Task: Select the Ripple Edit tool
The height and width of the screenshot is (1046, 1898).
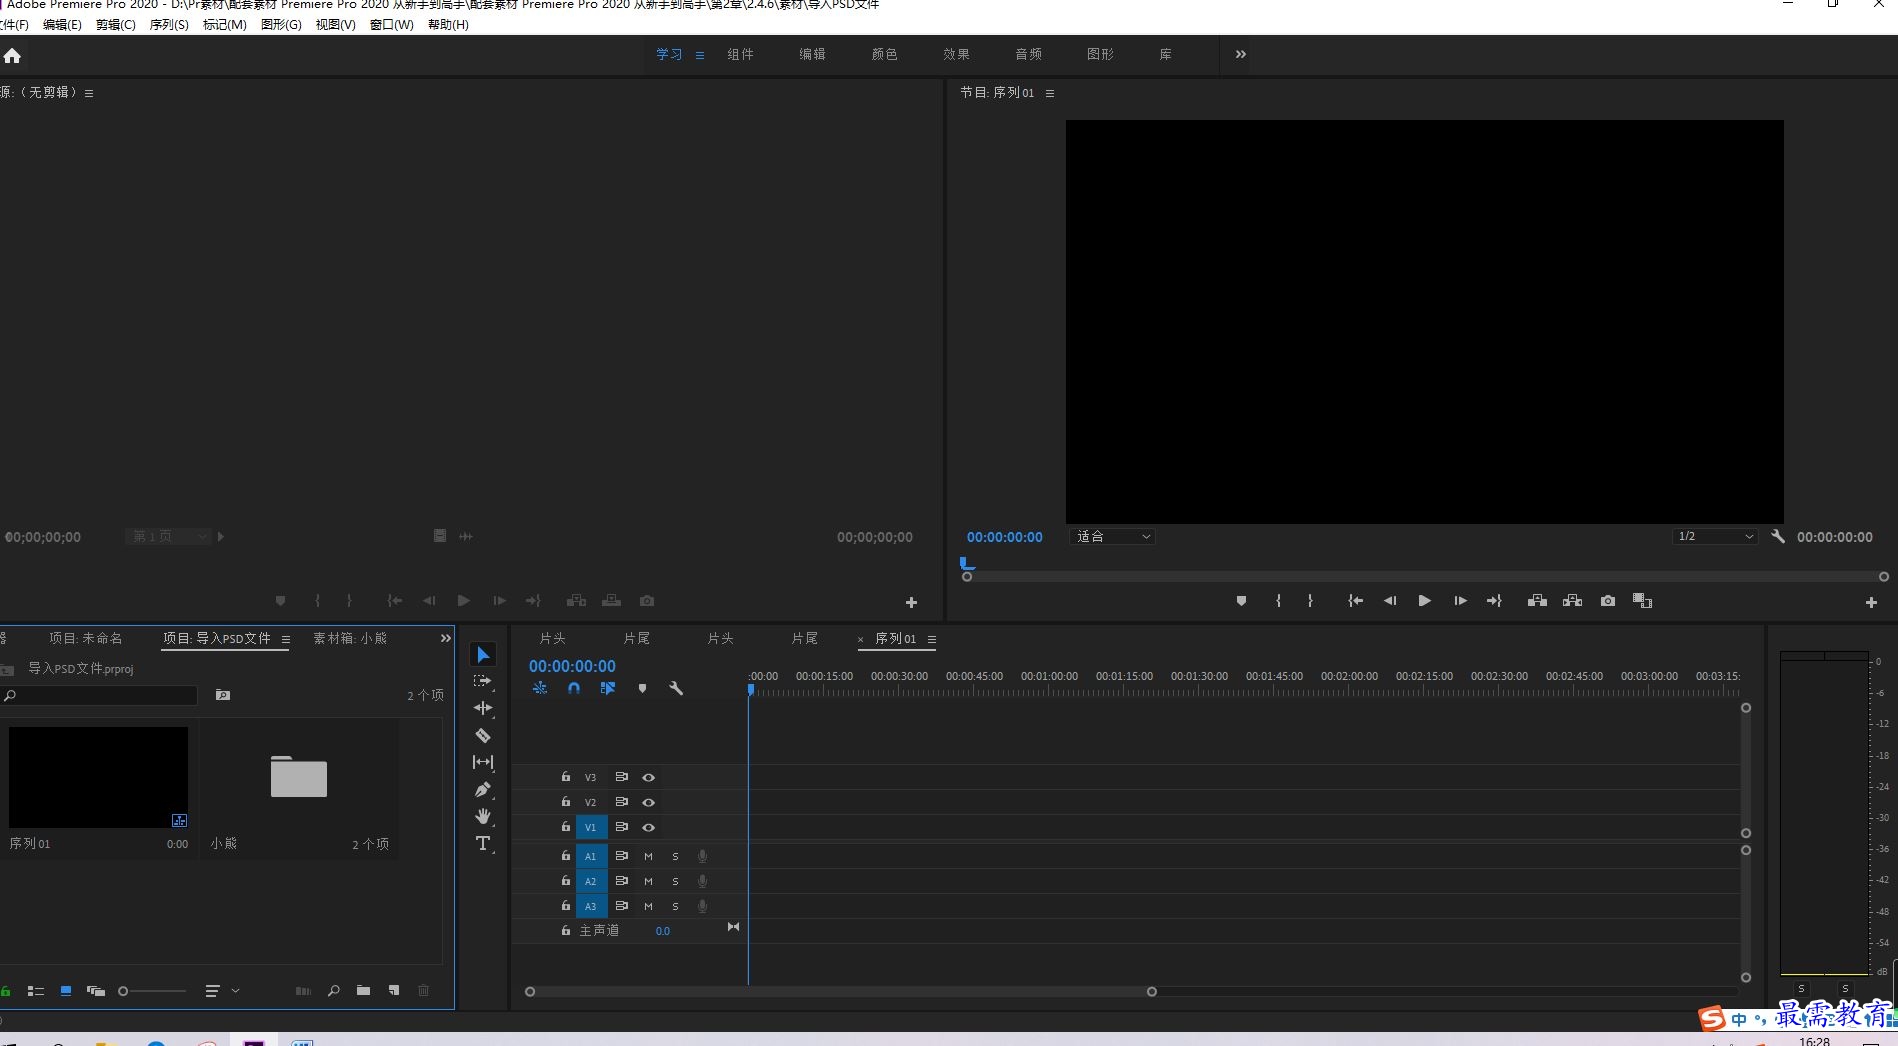Action: (483, 708)
